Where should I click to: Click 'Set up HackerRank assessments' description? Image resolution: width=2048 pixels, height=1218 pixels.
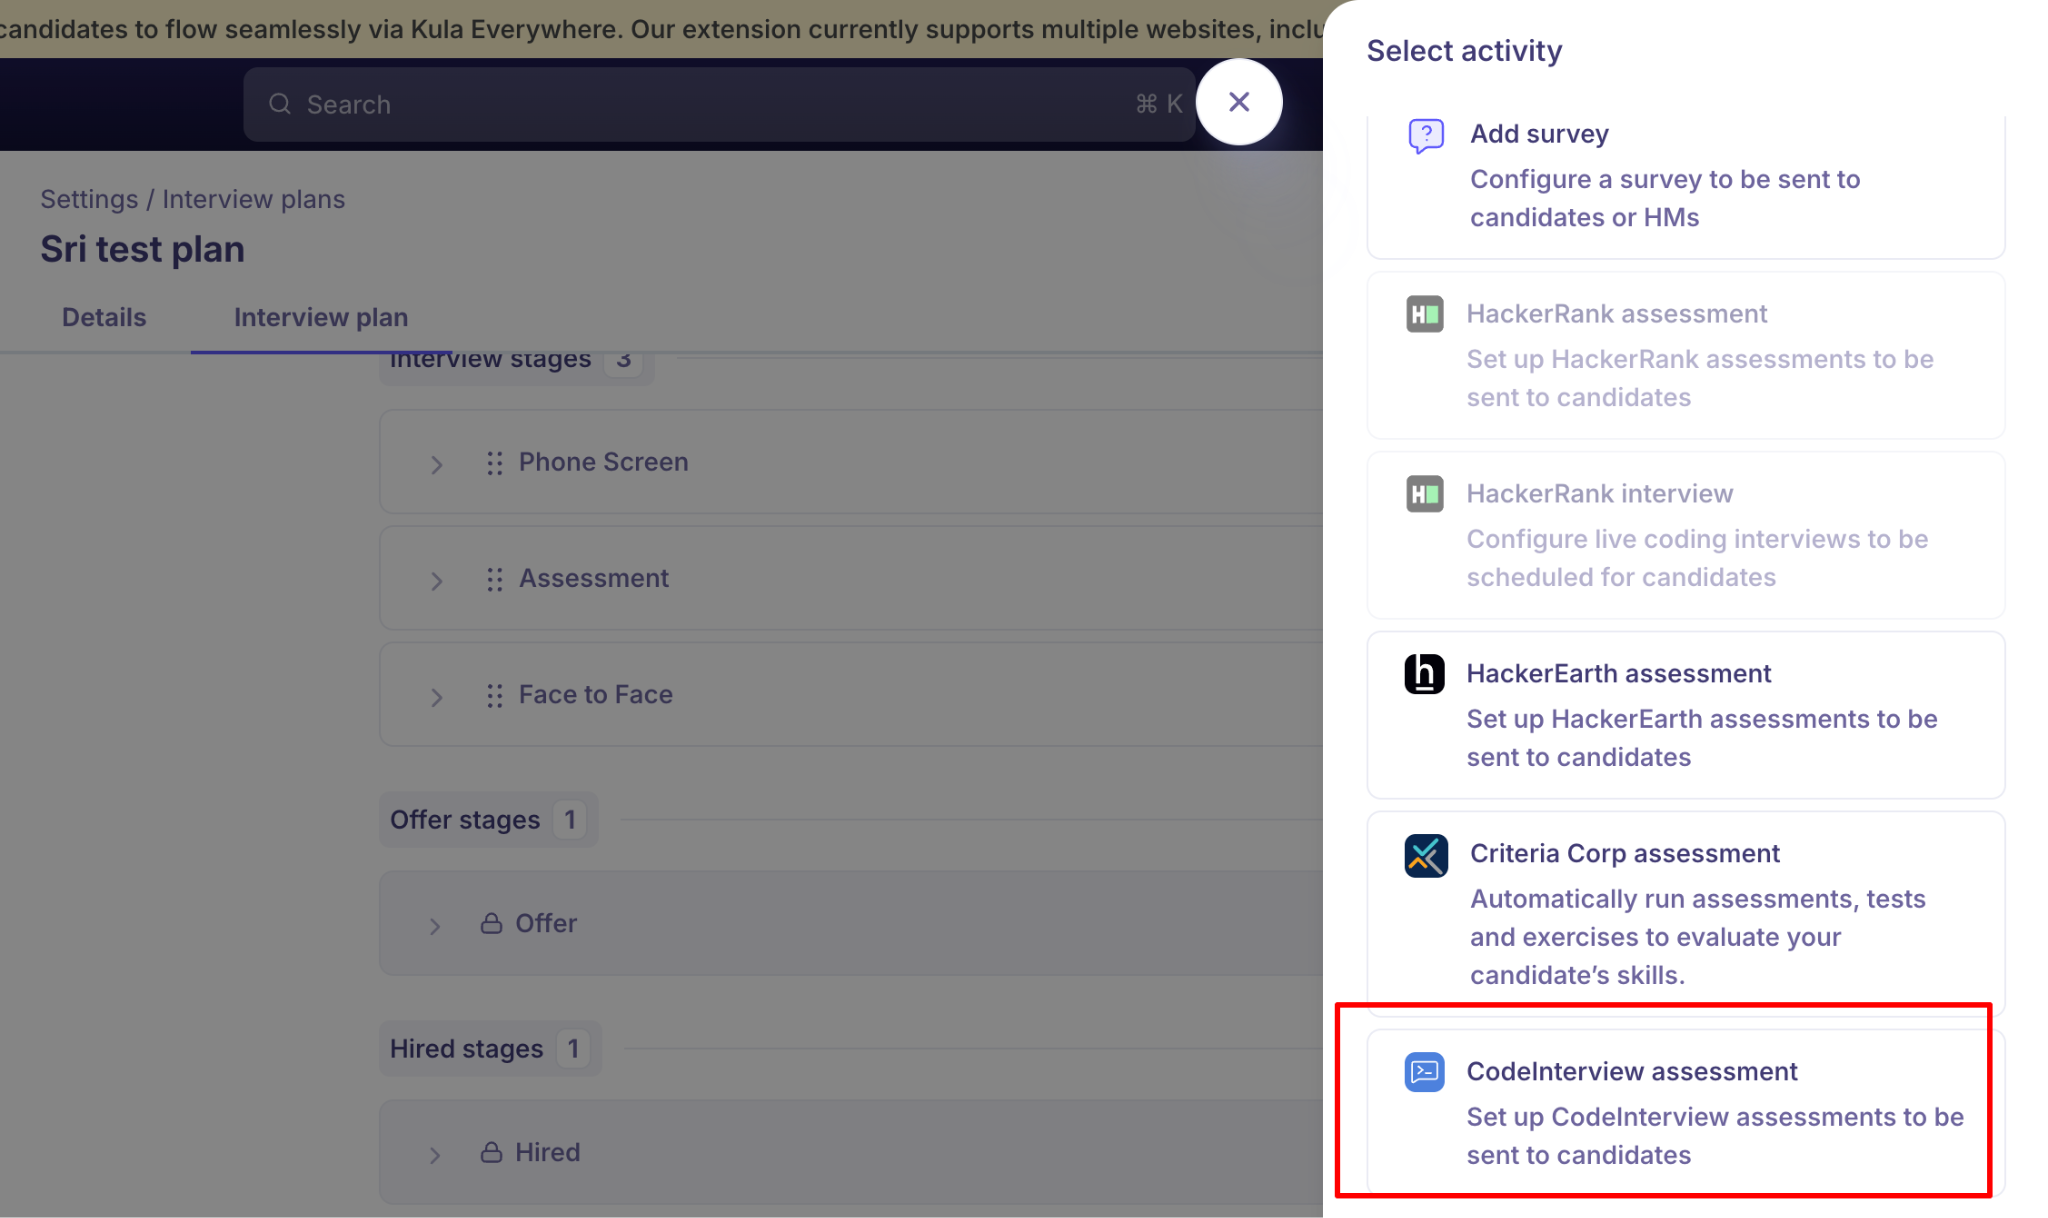tap(1700, 378)
